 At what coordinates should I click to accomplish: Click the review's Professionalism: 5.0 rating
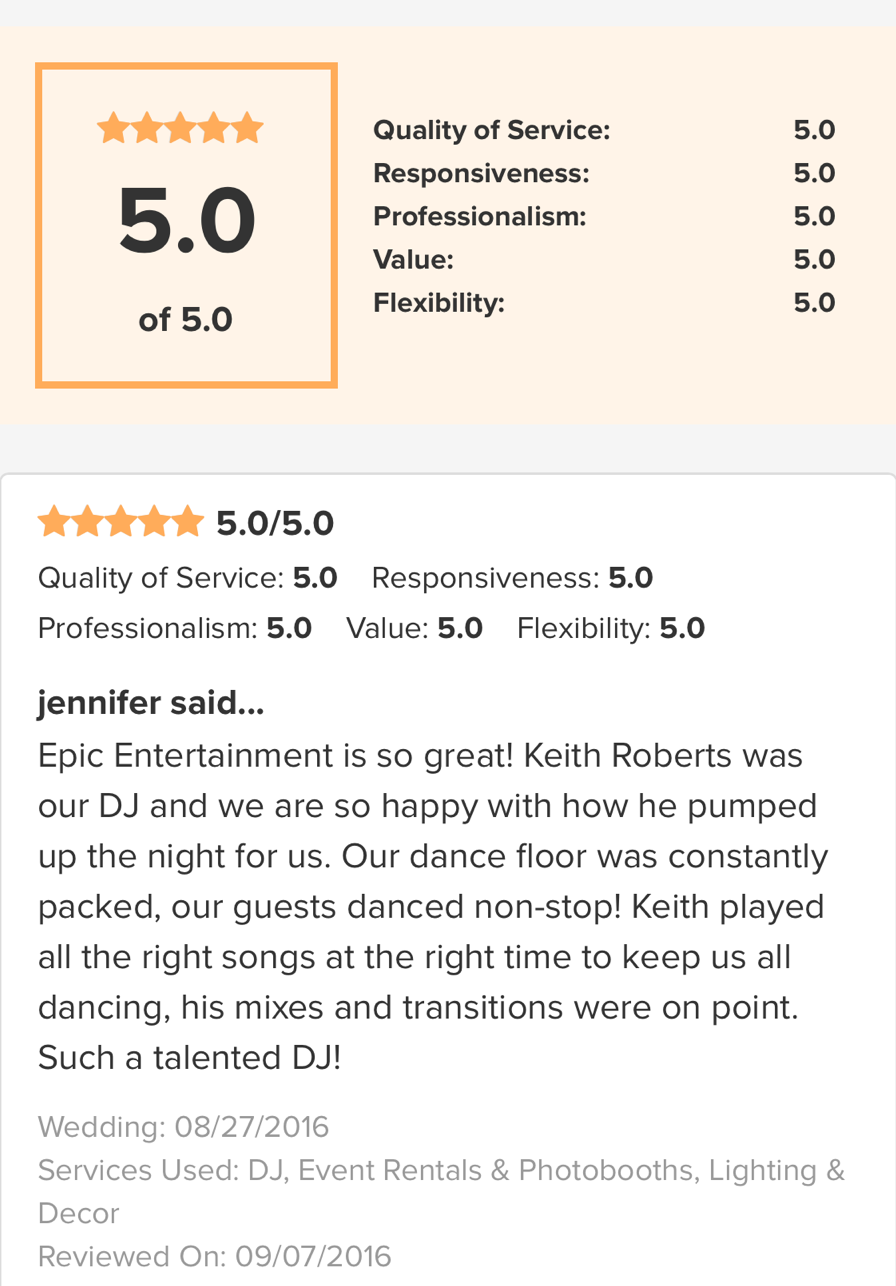click(x=175, y=628)
